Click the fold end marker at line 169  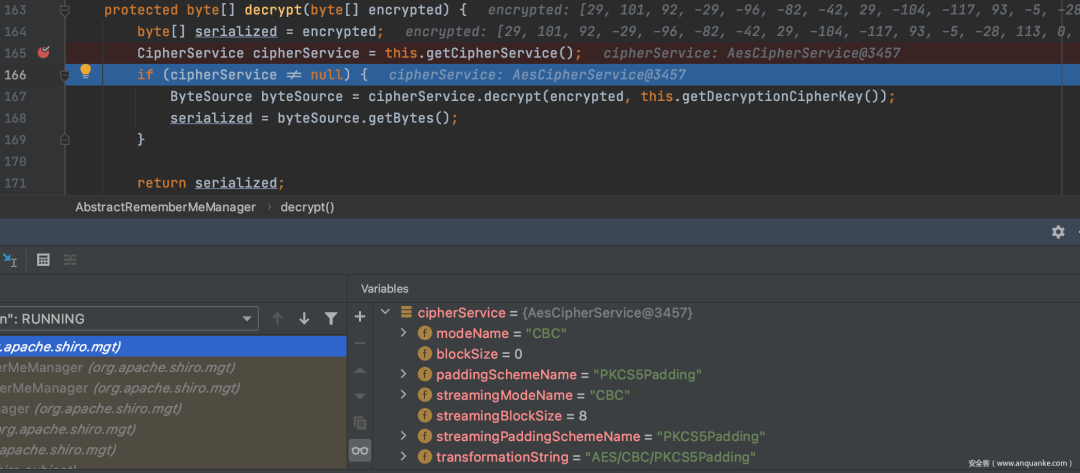pyautogui.click(x=65, y=139)
